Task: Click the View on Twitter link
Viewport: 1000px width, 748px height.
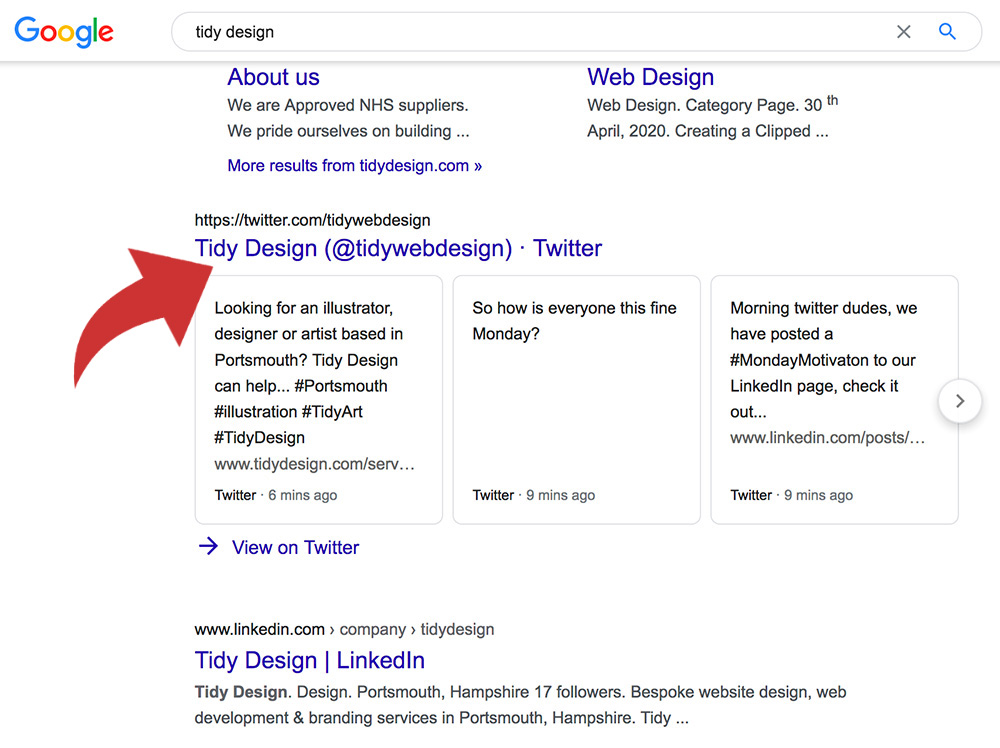Action: (x=295, y=548)
